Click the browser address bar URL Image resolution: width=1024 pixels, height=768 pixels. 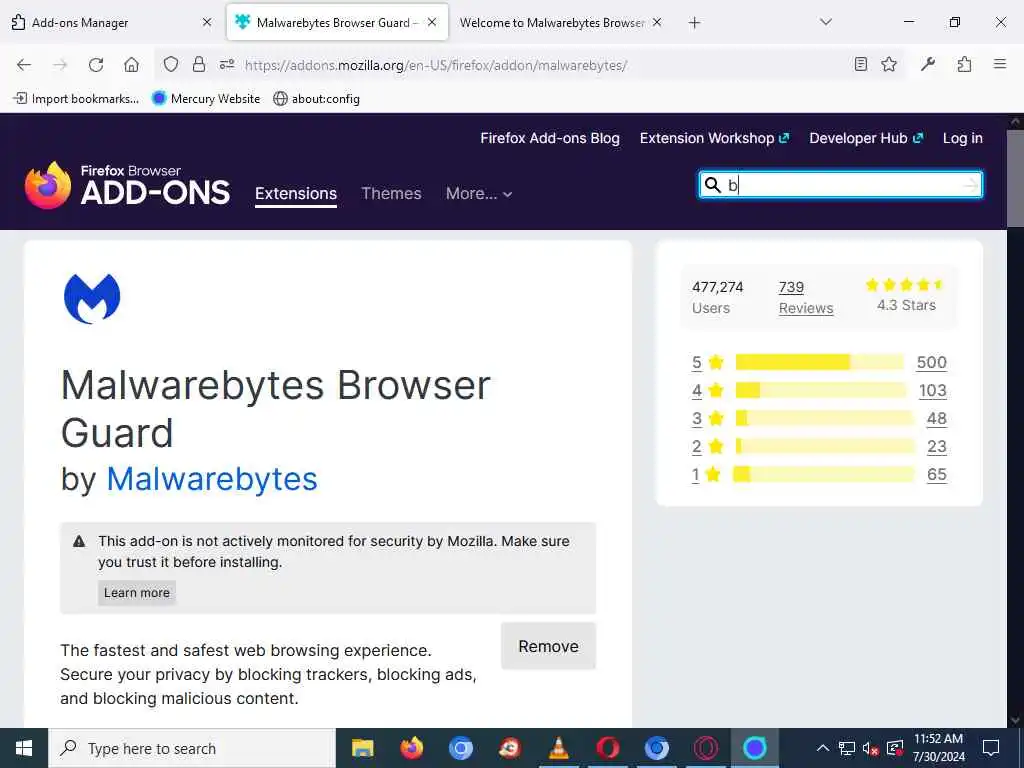(x=436, y=65)
